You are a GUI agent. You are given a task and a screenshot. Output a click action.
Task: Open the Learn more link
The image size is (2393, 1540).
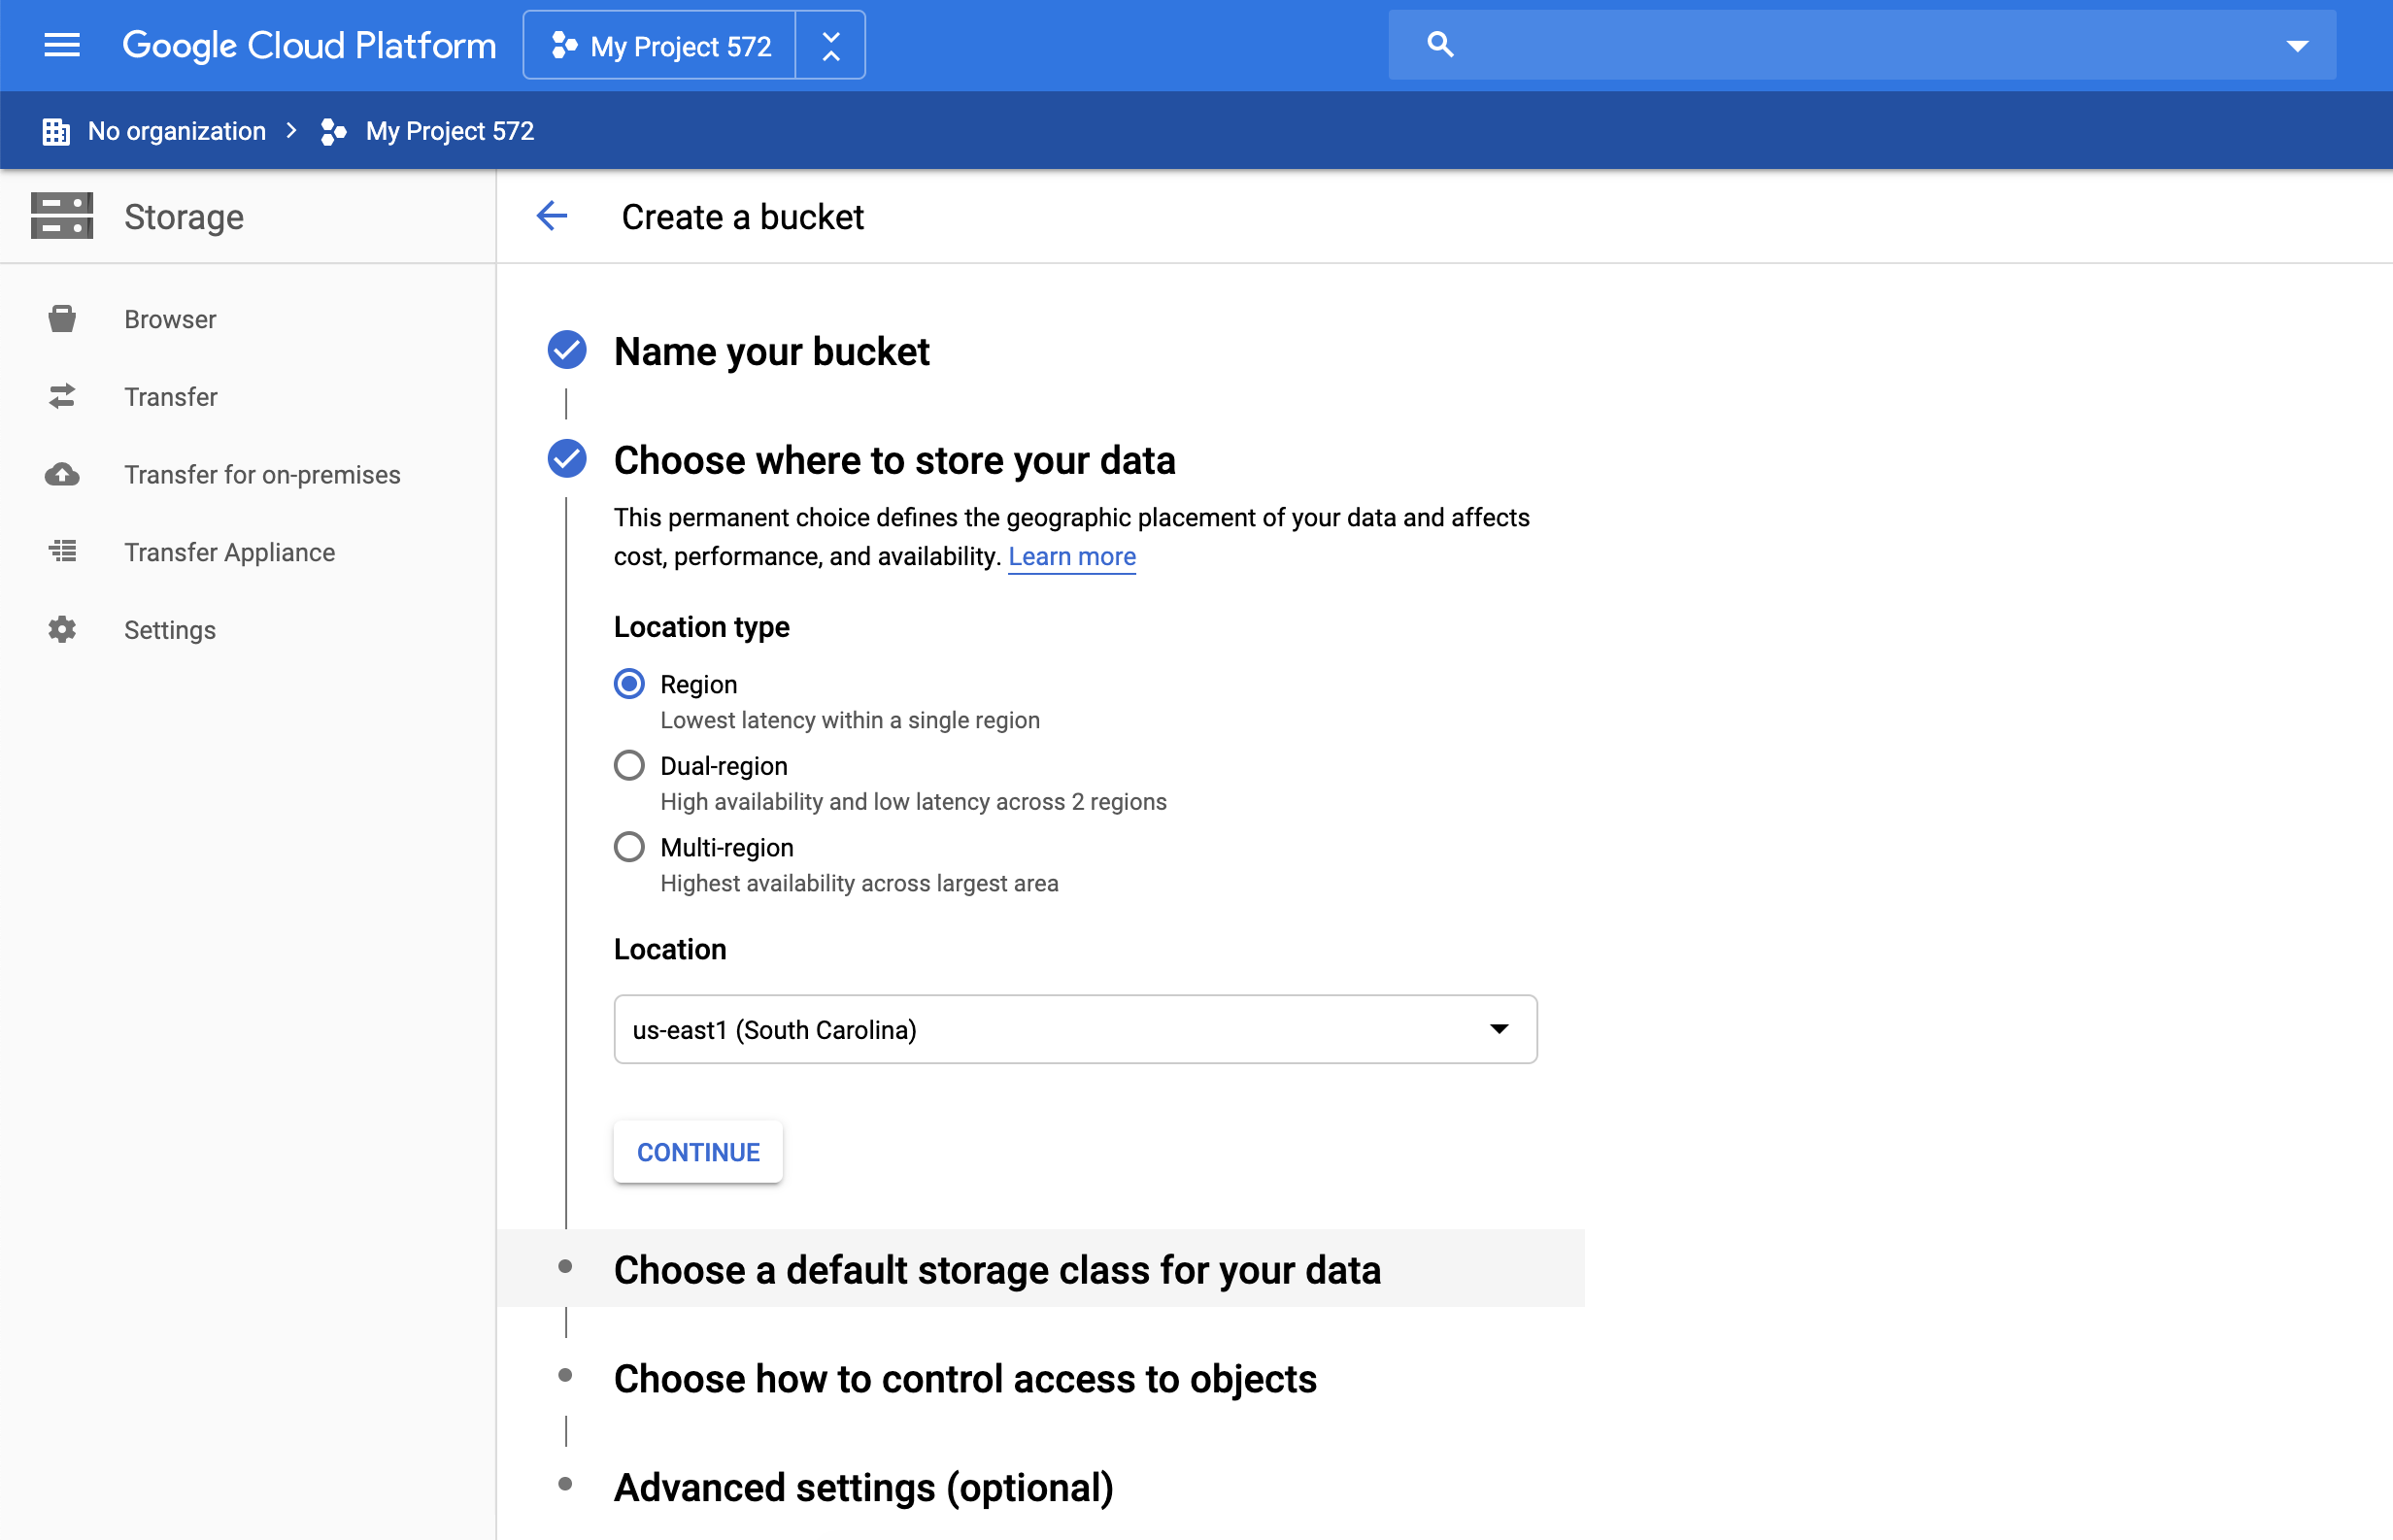[x=1071, y=556]
